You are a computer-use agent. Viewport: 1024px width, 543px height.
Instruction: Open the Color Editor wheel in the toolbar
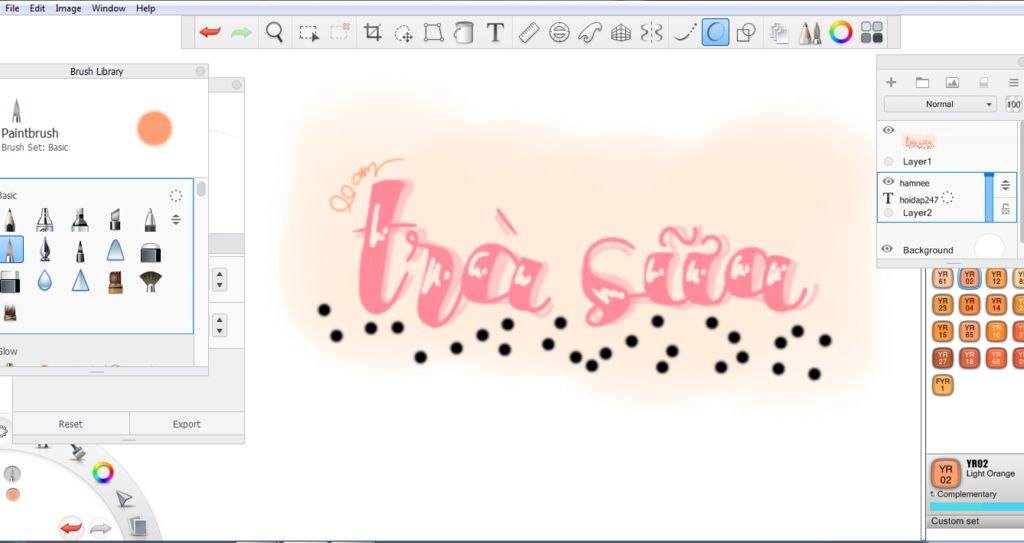(x=841, y=32)
